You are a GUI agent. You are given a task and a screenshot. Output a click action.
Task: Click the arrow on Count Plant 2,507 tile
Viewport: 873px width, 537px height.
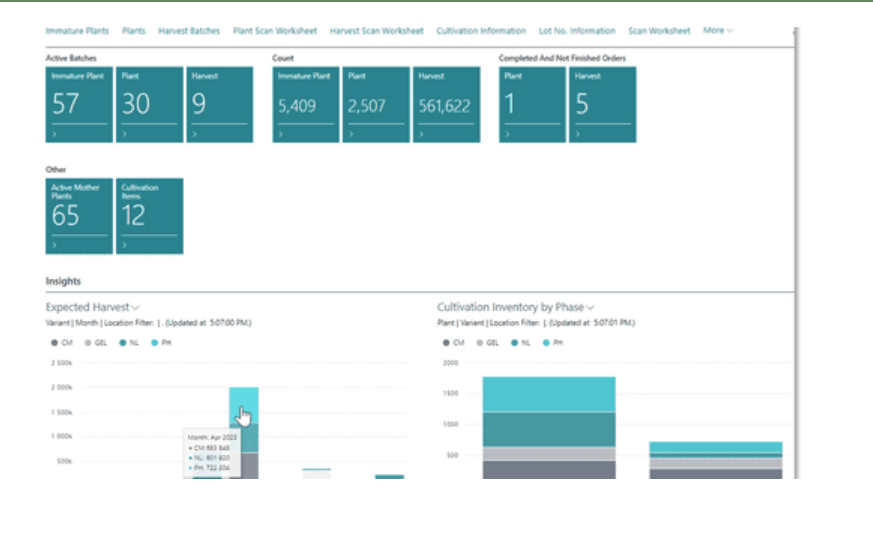coord(349,133)
